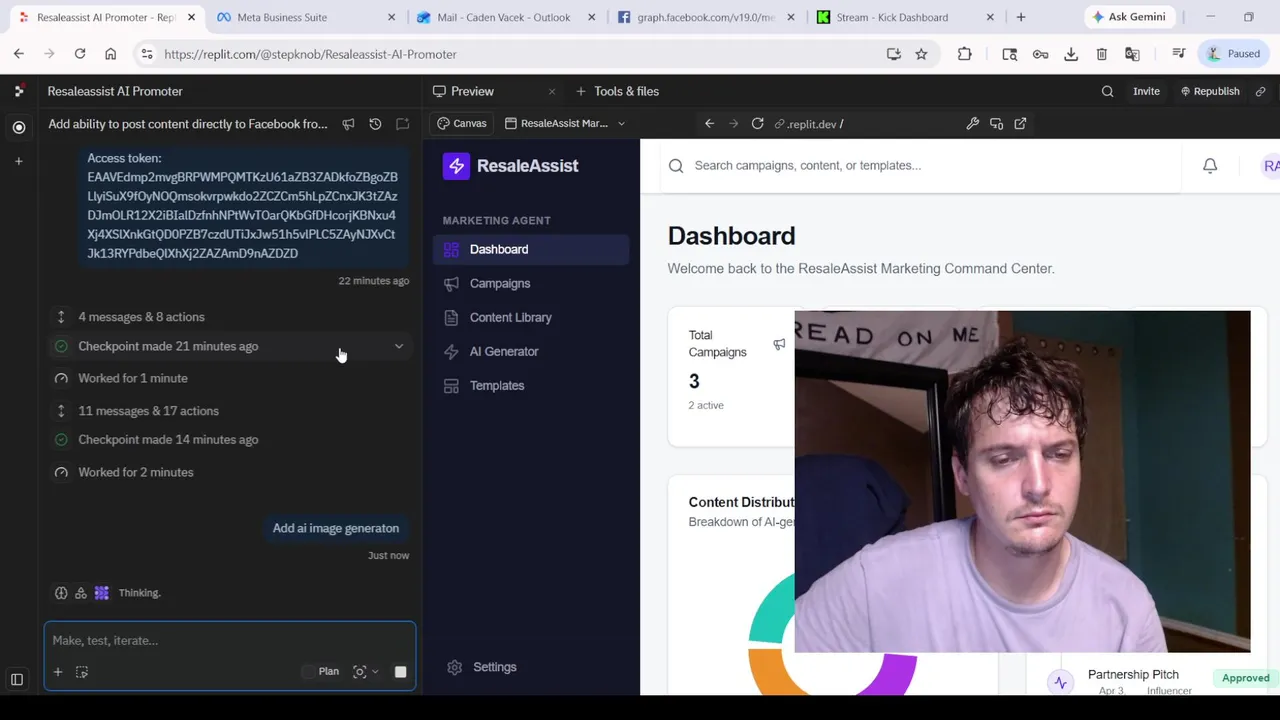1280x720 pixels.
Task: Click the Agent circle icon in left rail
Action: pyautogui.click(x=19, y=127)
